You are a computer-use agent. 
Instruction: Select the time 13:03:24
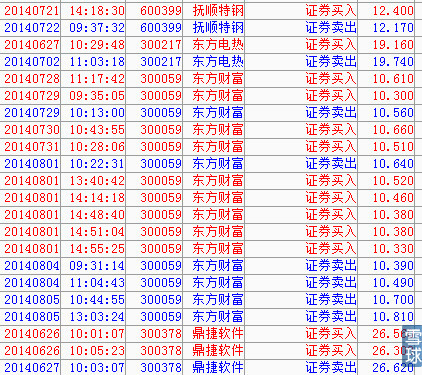coord(97,317)
